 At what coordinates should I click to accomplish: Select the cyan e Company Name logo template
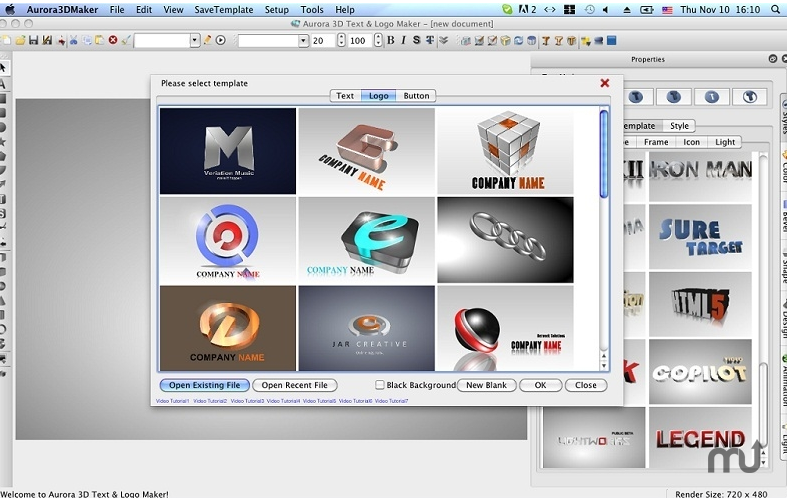(x=367, y=240)
